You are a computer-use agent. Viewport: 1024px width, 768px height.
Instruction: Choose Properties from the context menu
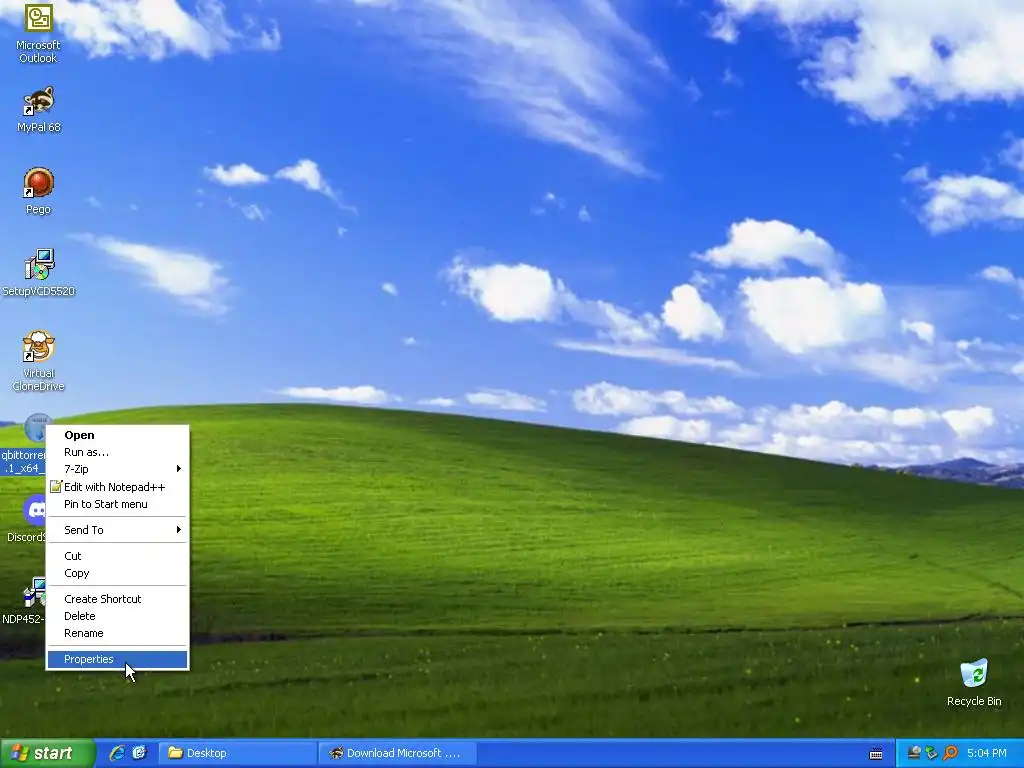coord(118,659)
